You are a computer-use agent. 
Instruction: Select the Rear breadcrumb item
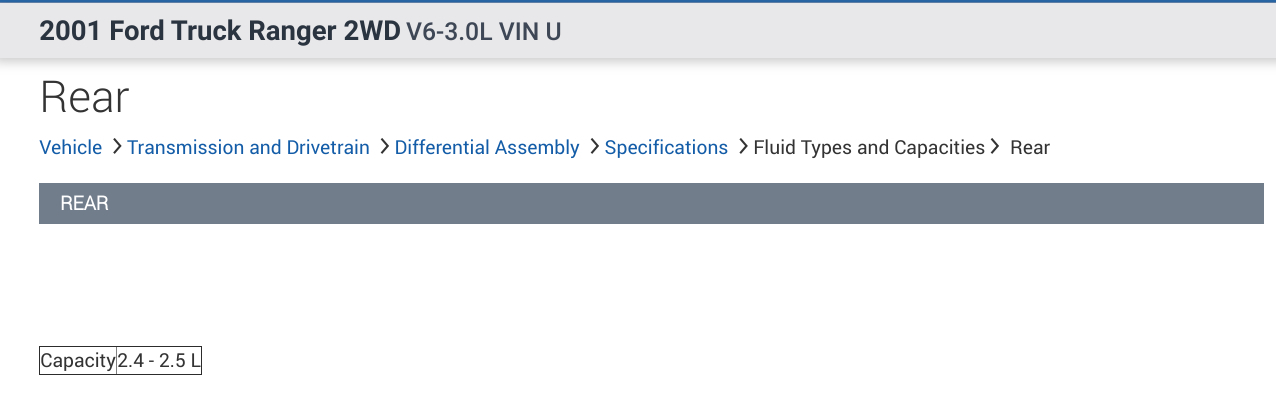click(1030, 148)
